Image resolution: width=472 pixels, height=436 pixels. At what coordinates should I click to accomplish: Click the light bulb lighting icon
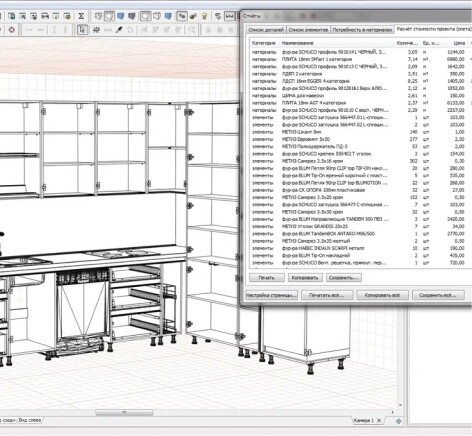(x=204, y=16)
